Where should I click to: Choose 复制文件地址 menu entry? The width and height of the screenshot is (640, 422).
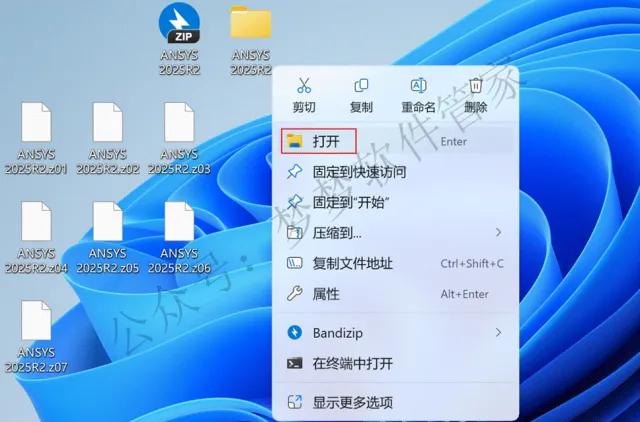click(395, 263)
